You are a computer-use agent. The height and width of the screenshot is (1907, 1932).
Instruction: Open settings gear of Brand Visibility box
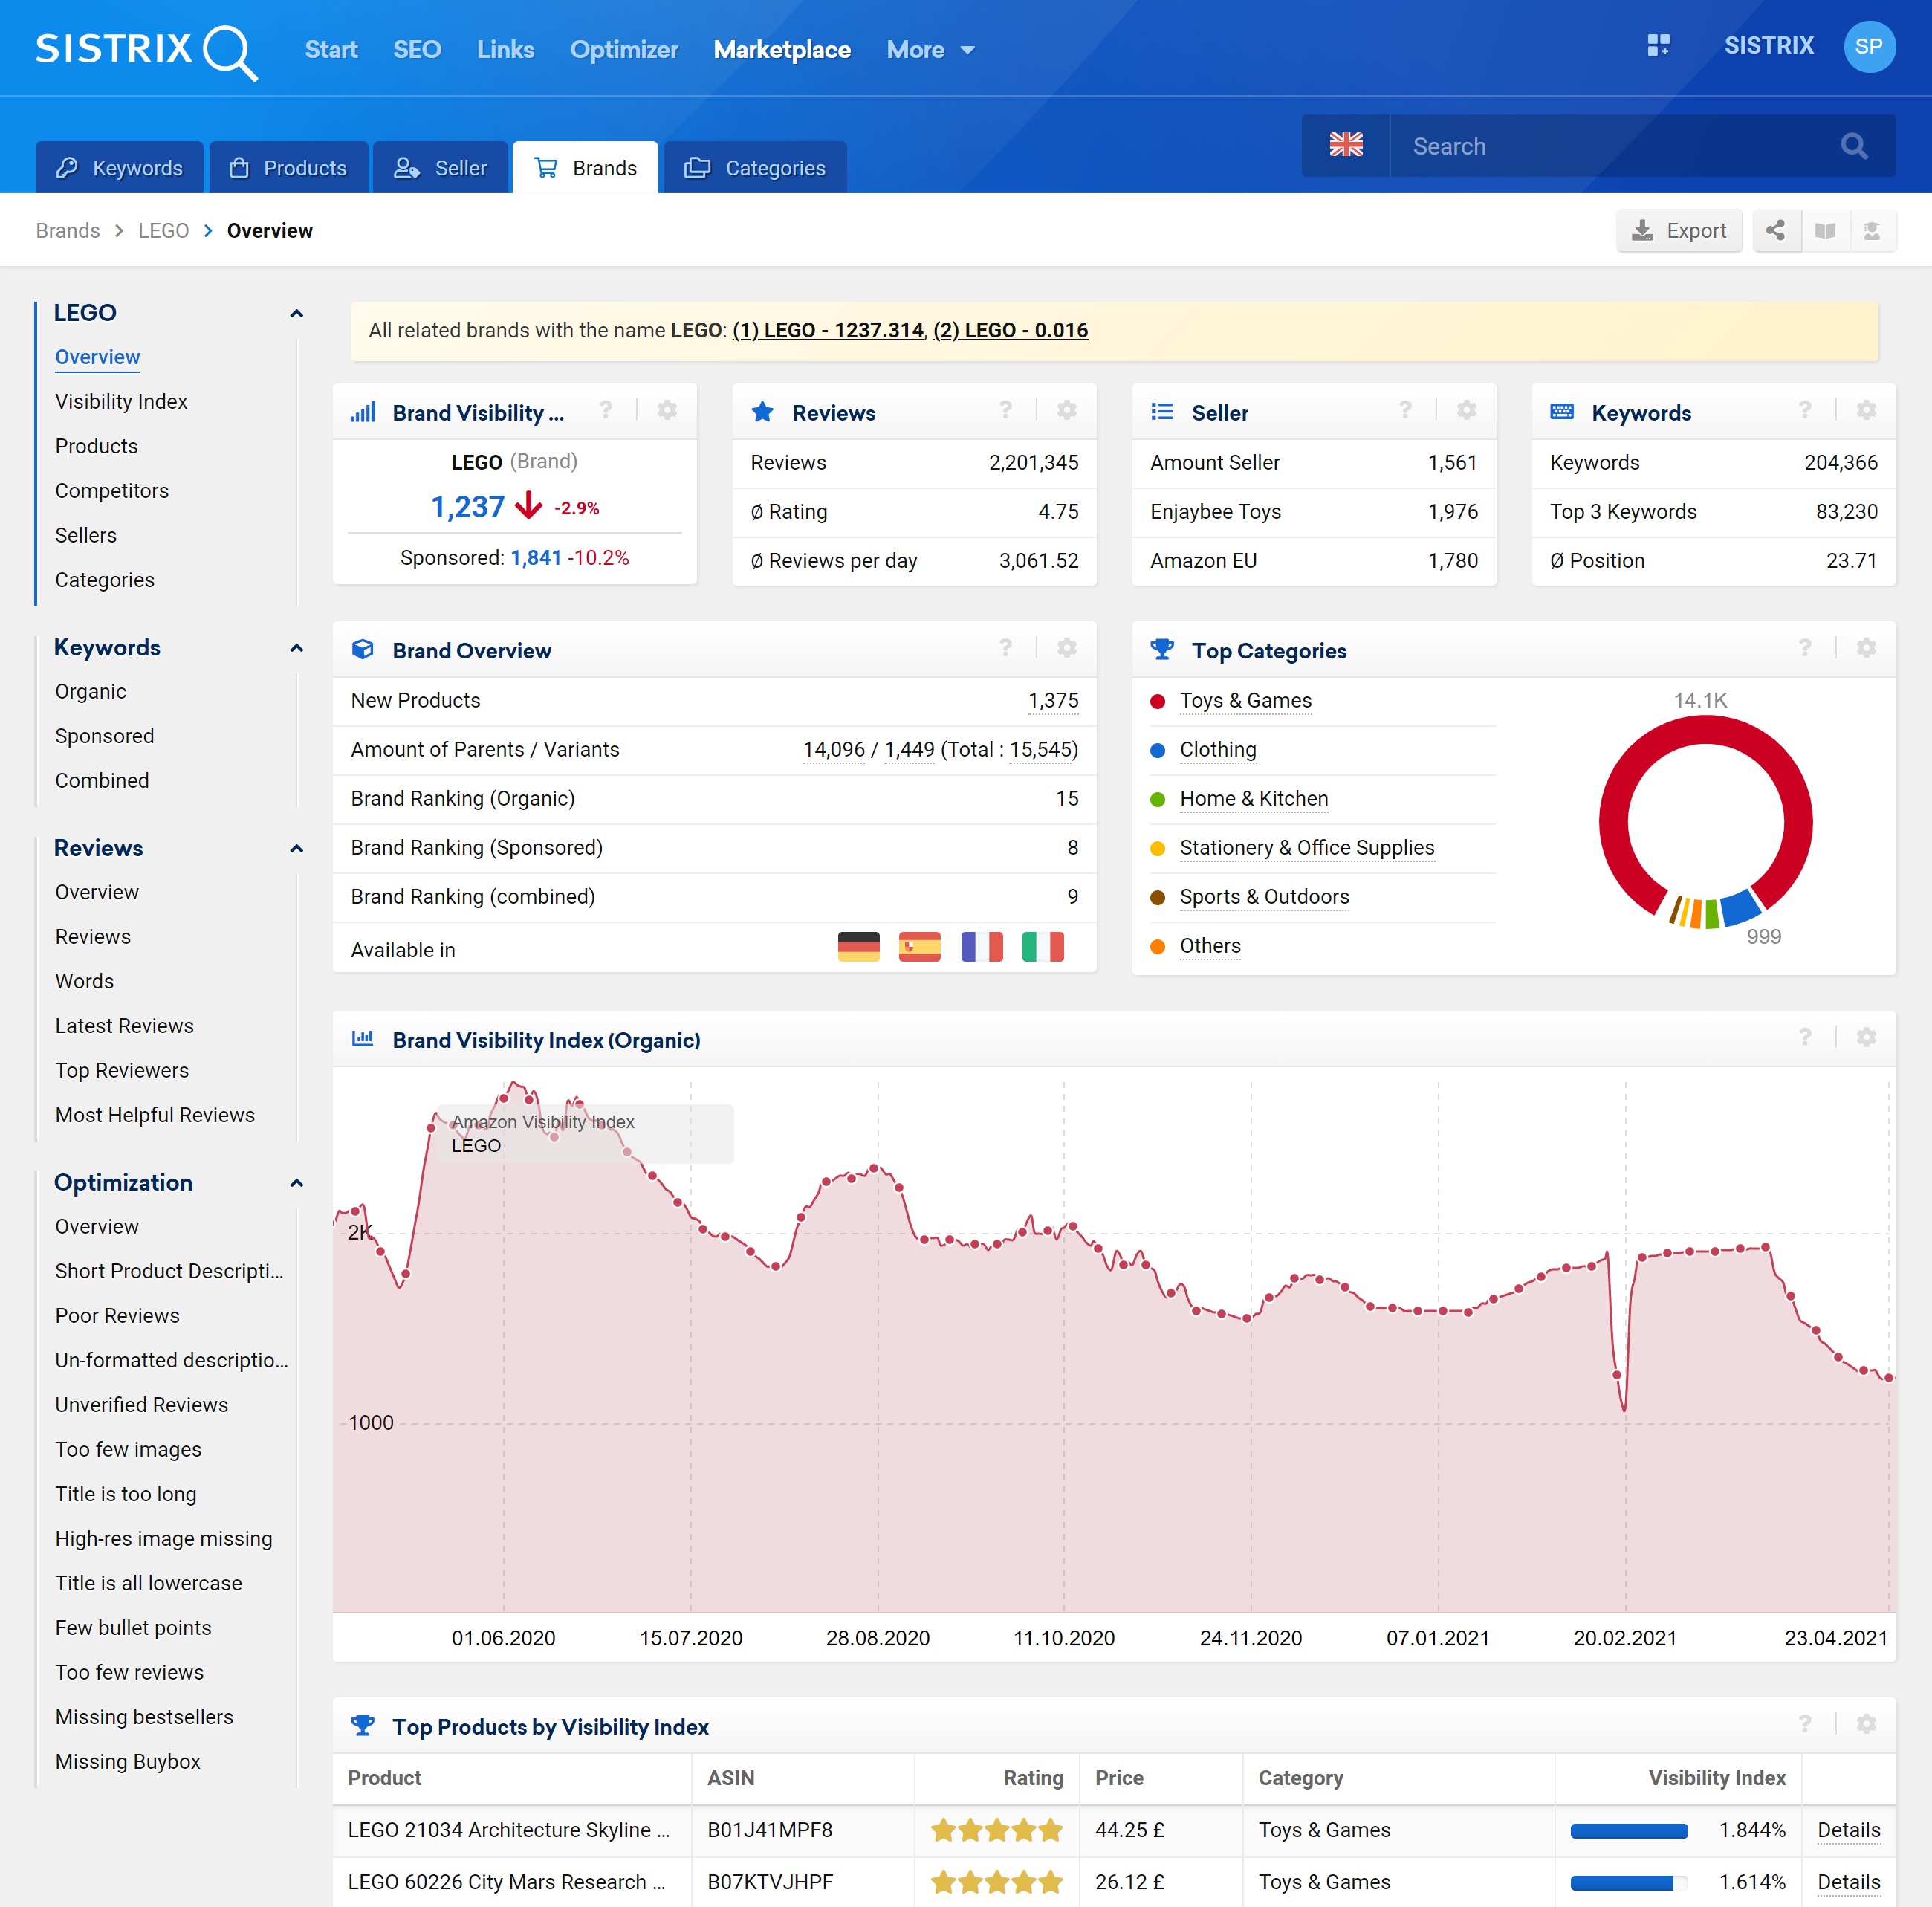[x=667, y=411]
